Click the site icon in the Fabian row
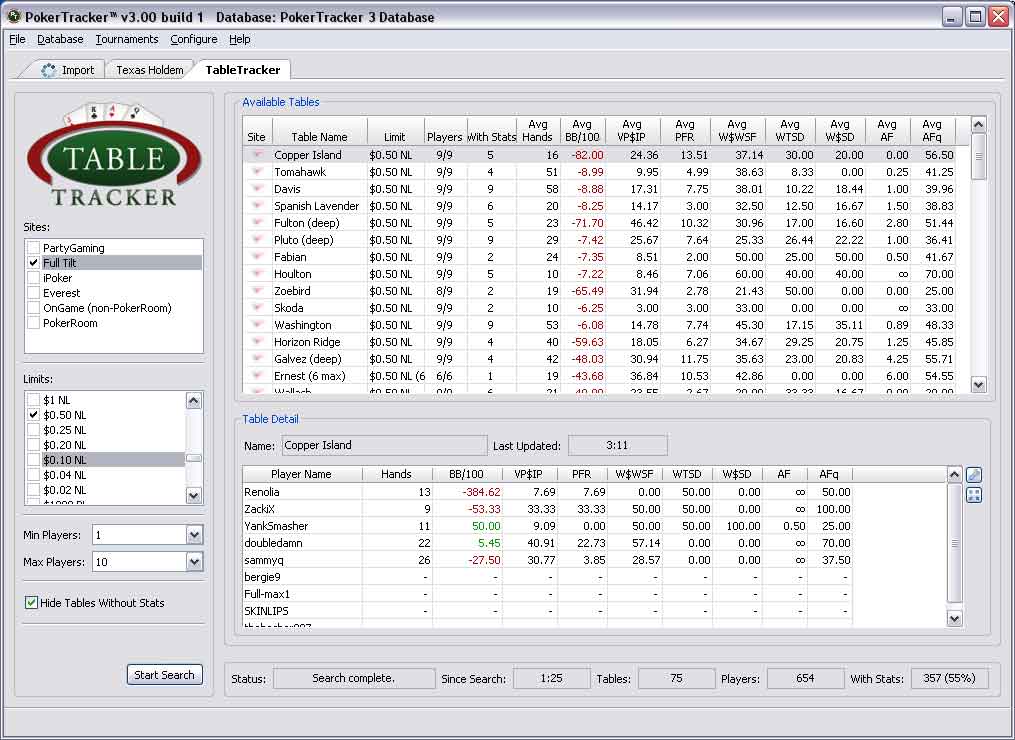This screenshot has width=1015, height=740. [258, 256]
